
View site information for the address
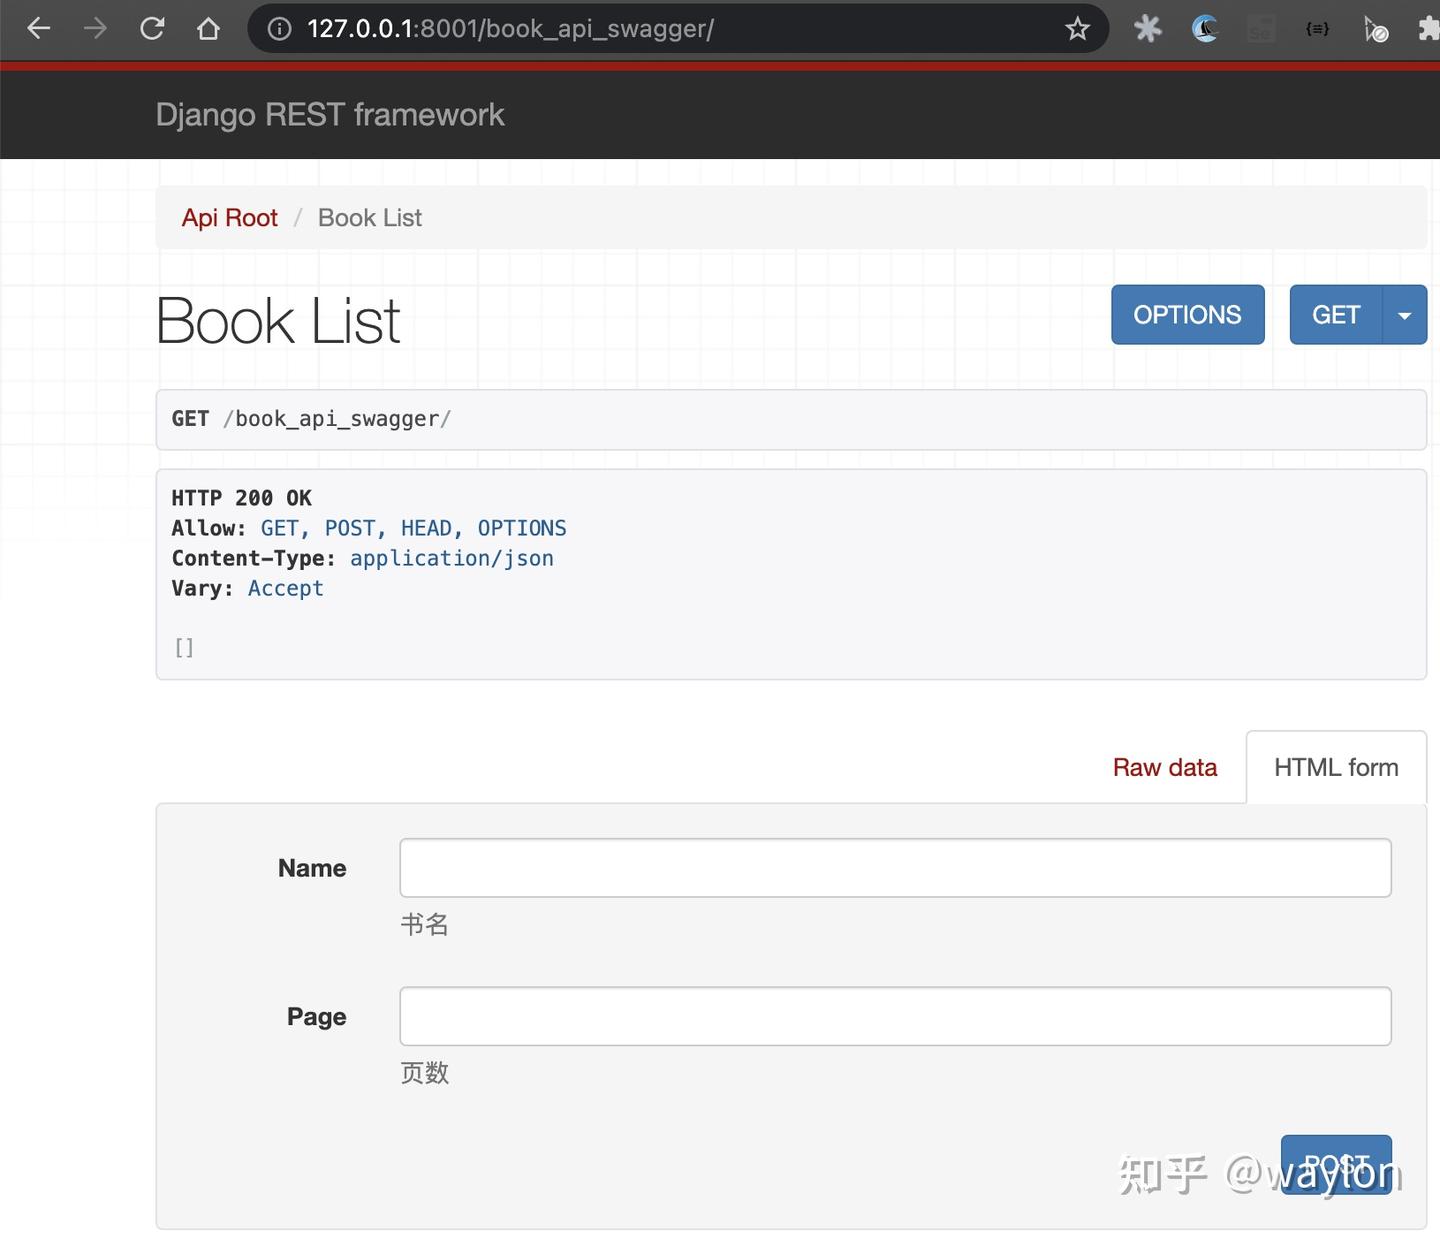point(279,29)
